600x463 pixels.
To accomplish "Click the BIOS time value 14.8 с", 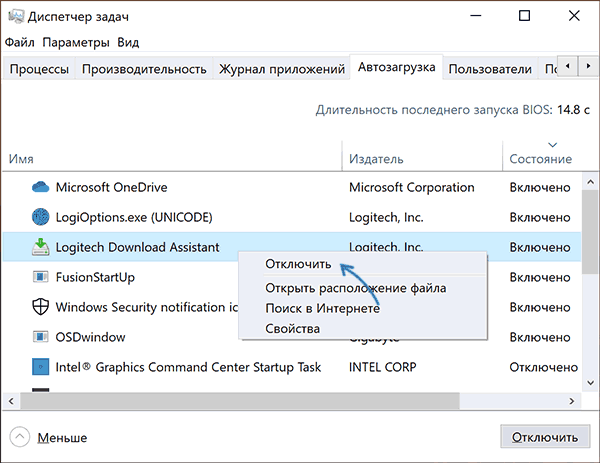I will pyautogui.click(x=573, y=110).
